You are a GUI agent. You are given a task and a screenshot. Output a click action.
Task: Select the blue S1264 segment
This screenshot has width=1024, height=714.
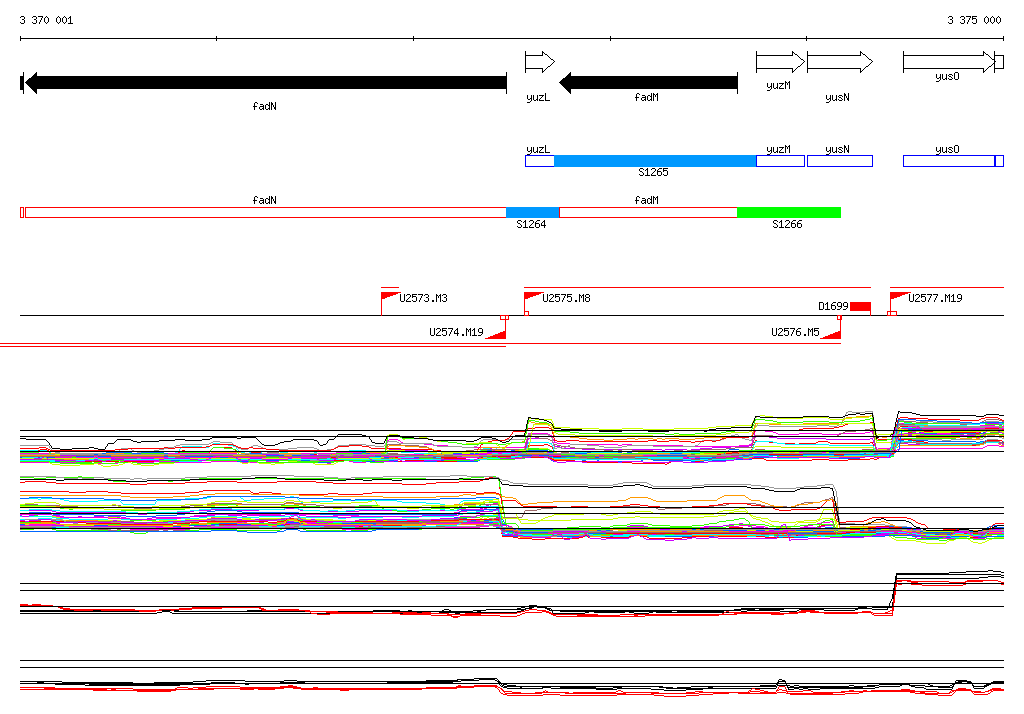(532, 212)
